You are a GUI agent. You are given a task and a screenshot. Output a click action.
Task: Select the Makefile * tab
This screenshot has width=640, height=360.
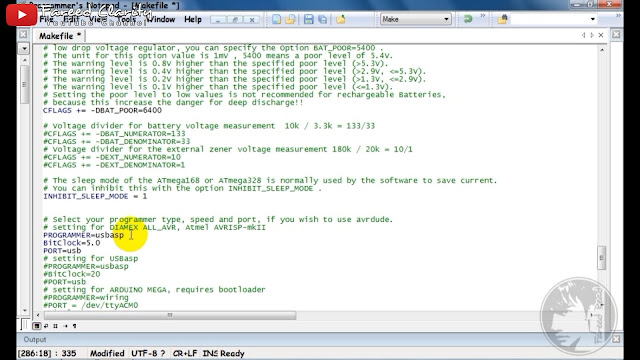pos(60,36)
